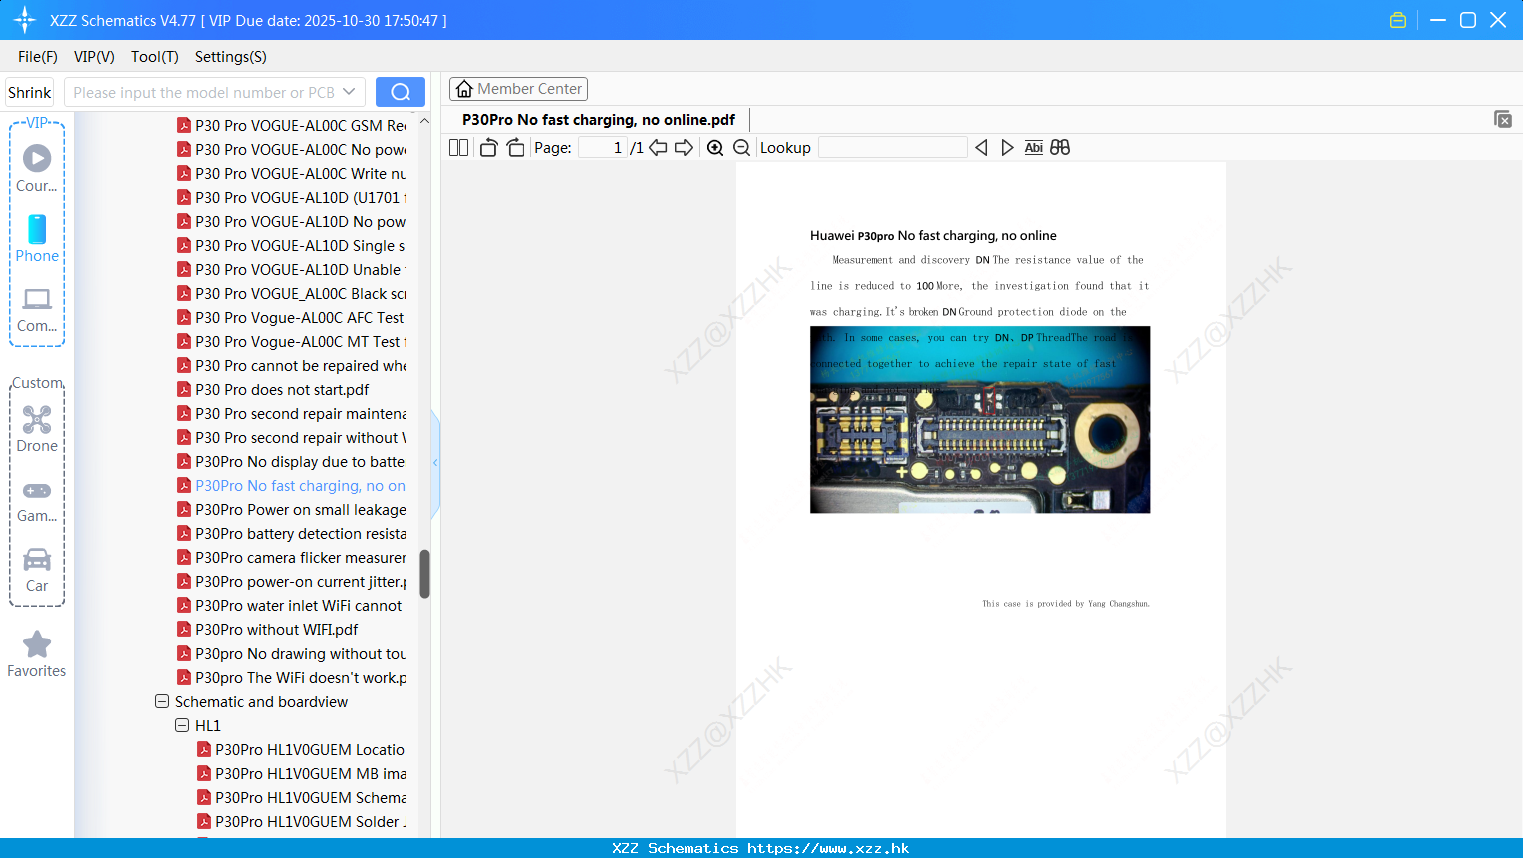Open P30Pro HL1V0GUEM Location file

(x=301, y=750)
